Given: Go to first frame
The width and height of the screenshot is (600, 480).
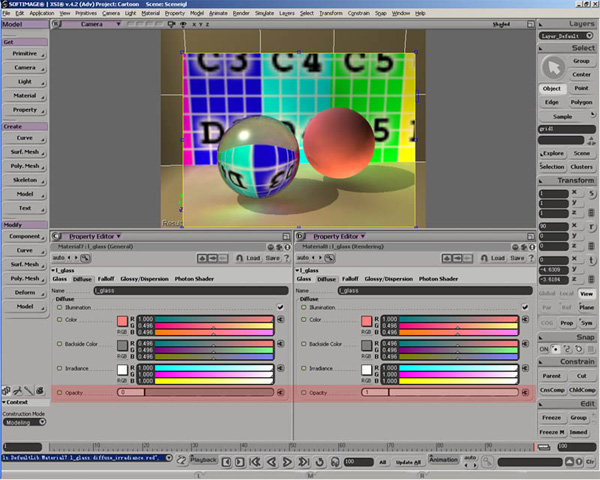Looking at the screenshot, I should pyautogui.click(x=255, y=462).
